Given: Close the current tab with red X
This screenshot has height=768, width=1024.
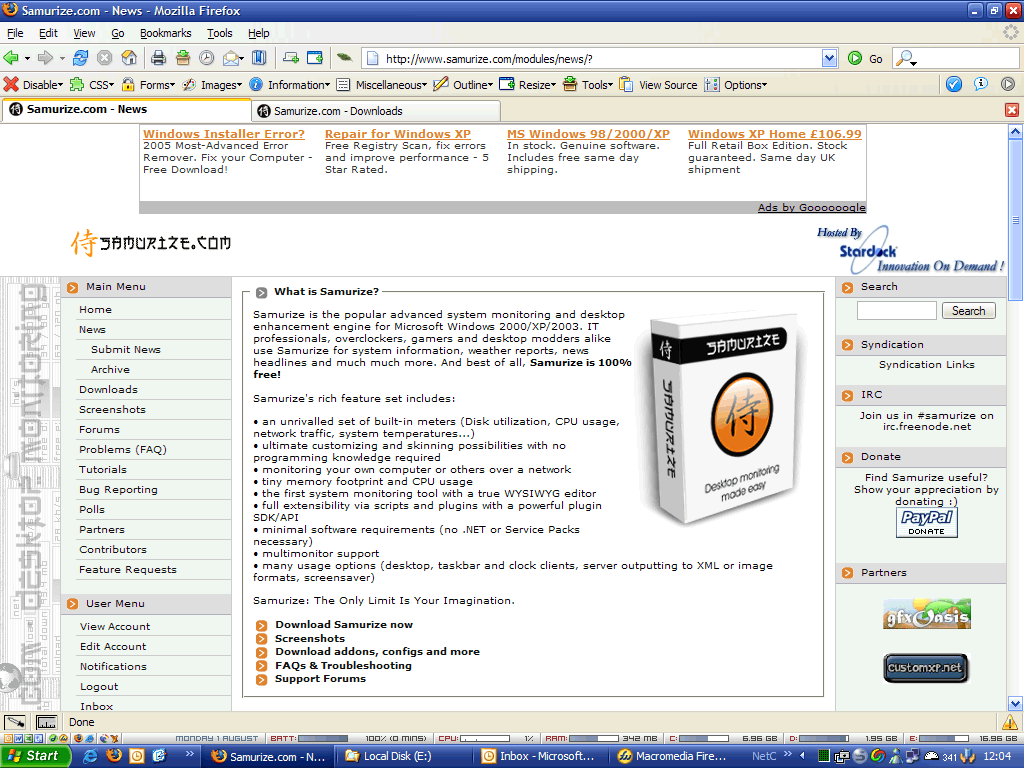Looking at the screenshot, I should click(1012, 110).
